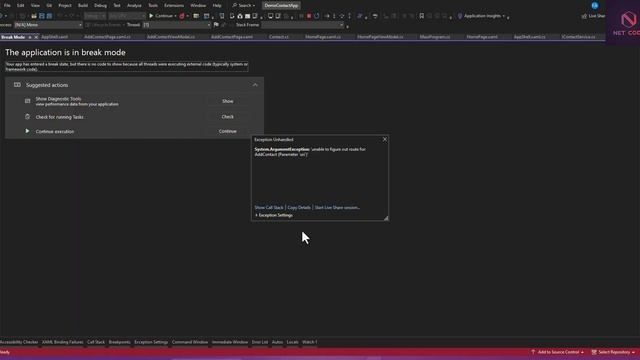
Task: Open the Build menu
Action: [x=83, y=6]
